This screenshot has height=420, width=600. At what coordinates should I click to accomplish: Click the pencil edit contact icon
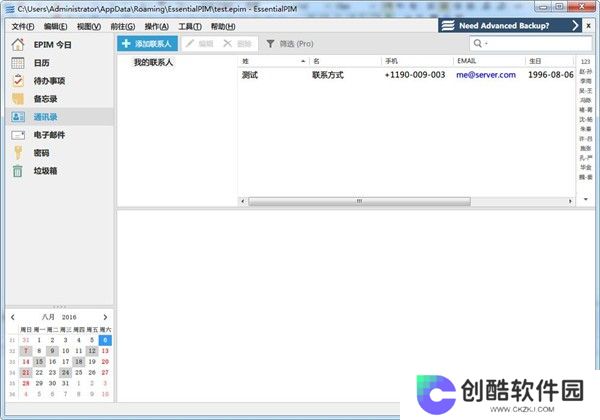tap(190, 44)
